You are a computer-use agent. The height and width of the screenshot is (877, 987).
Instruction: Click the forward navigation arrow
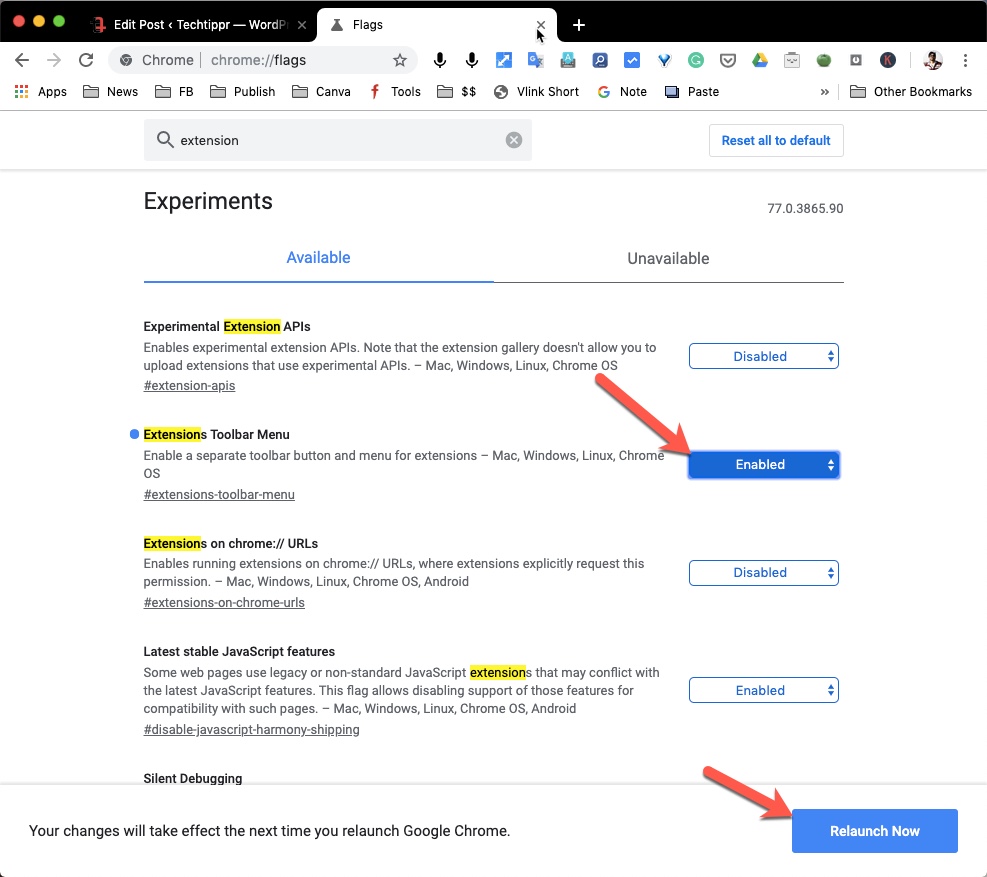[54, 60]
